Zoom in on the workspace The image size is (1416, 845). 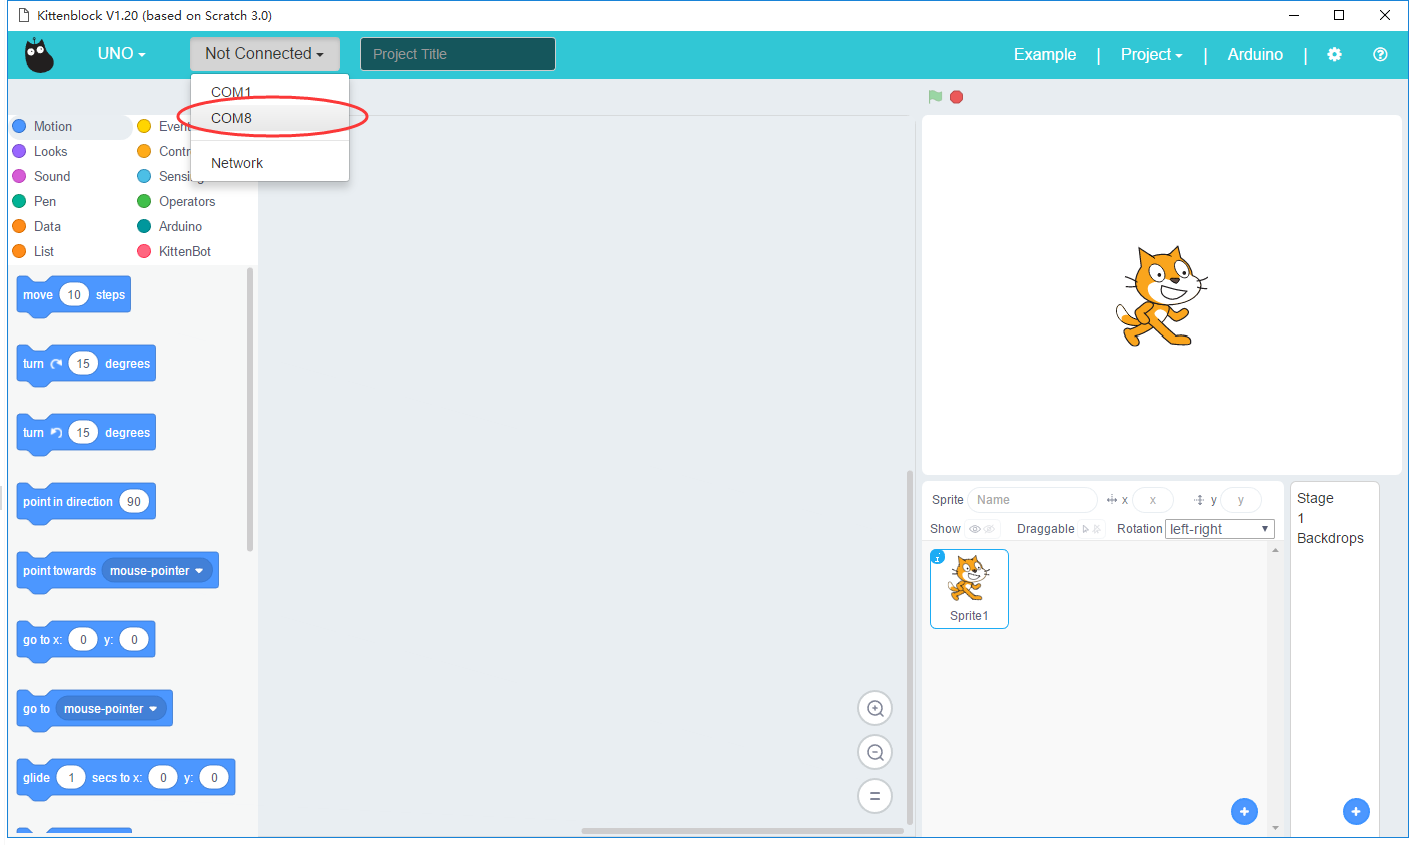(x=875, y=709)
